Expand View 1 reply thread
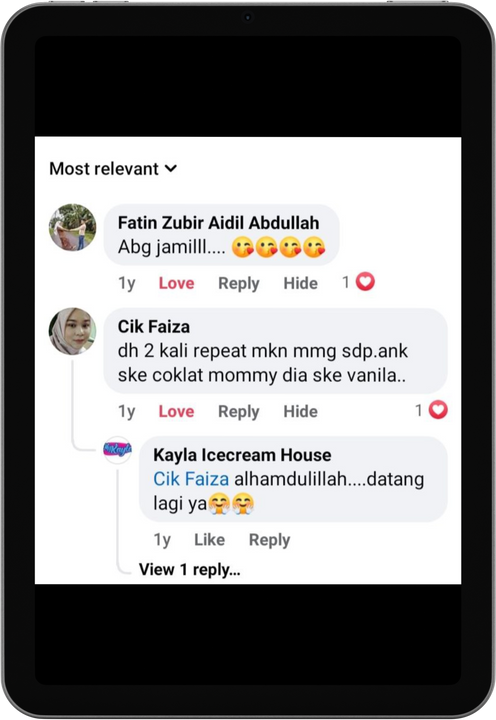 189,570
